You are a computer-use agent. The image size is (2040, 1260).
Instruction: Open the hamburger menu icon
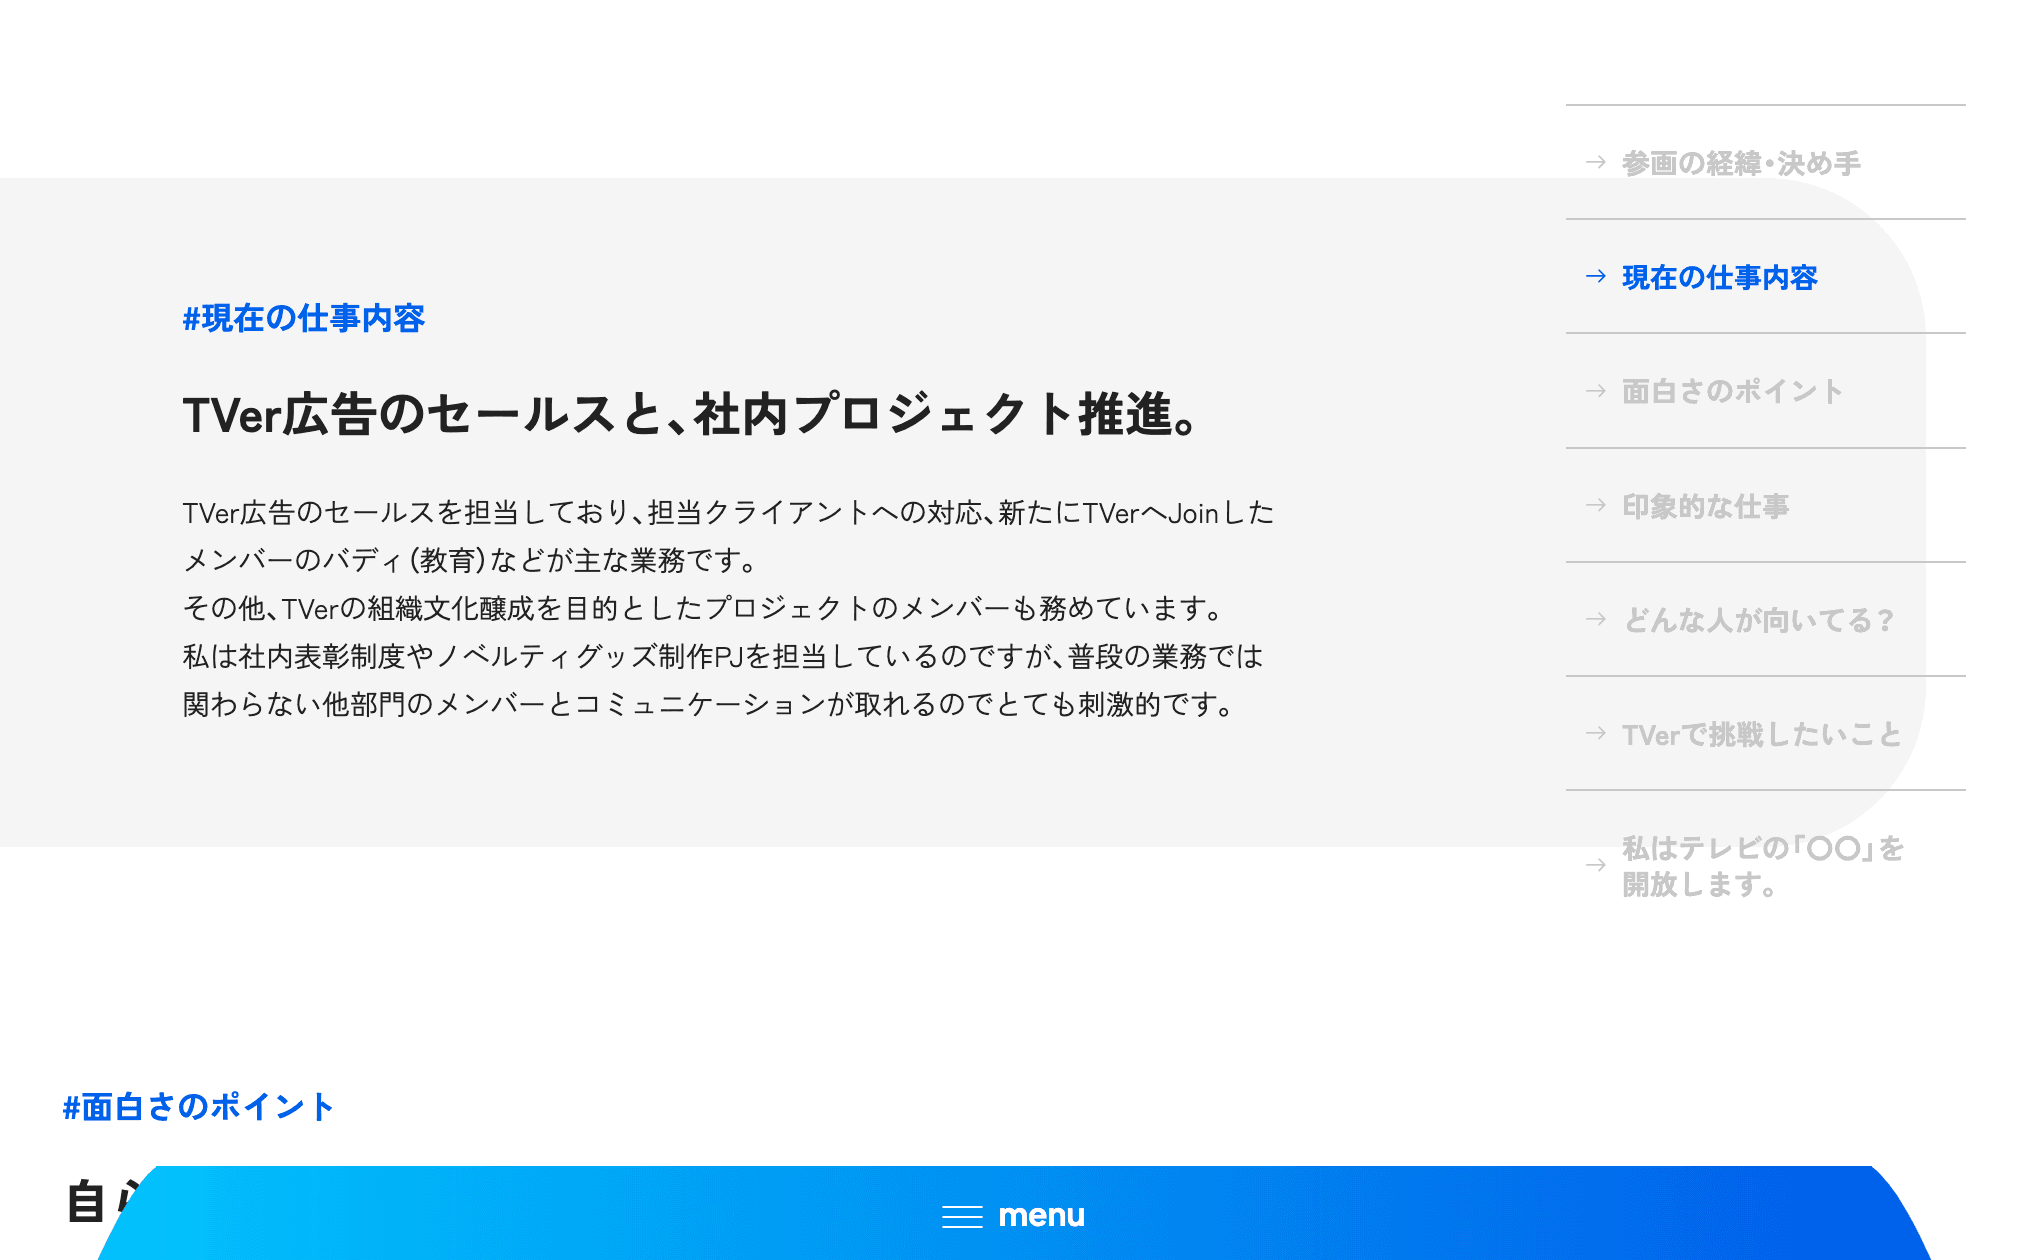[x=962, y=1216]
